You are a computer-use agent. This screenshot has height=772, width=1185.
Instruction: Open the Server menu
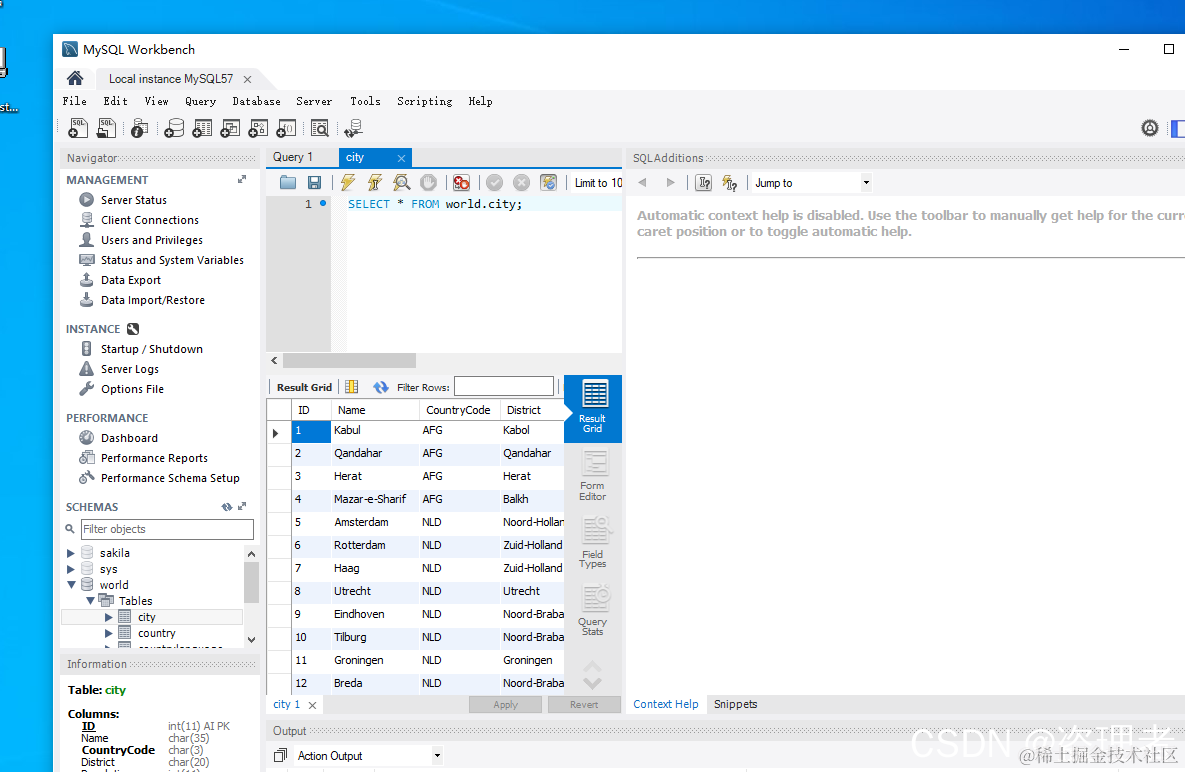coord(314,101)
